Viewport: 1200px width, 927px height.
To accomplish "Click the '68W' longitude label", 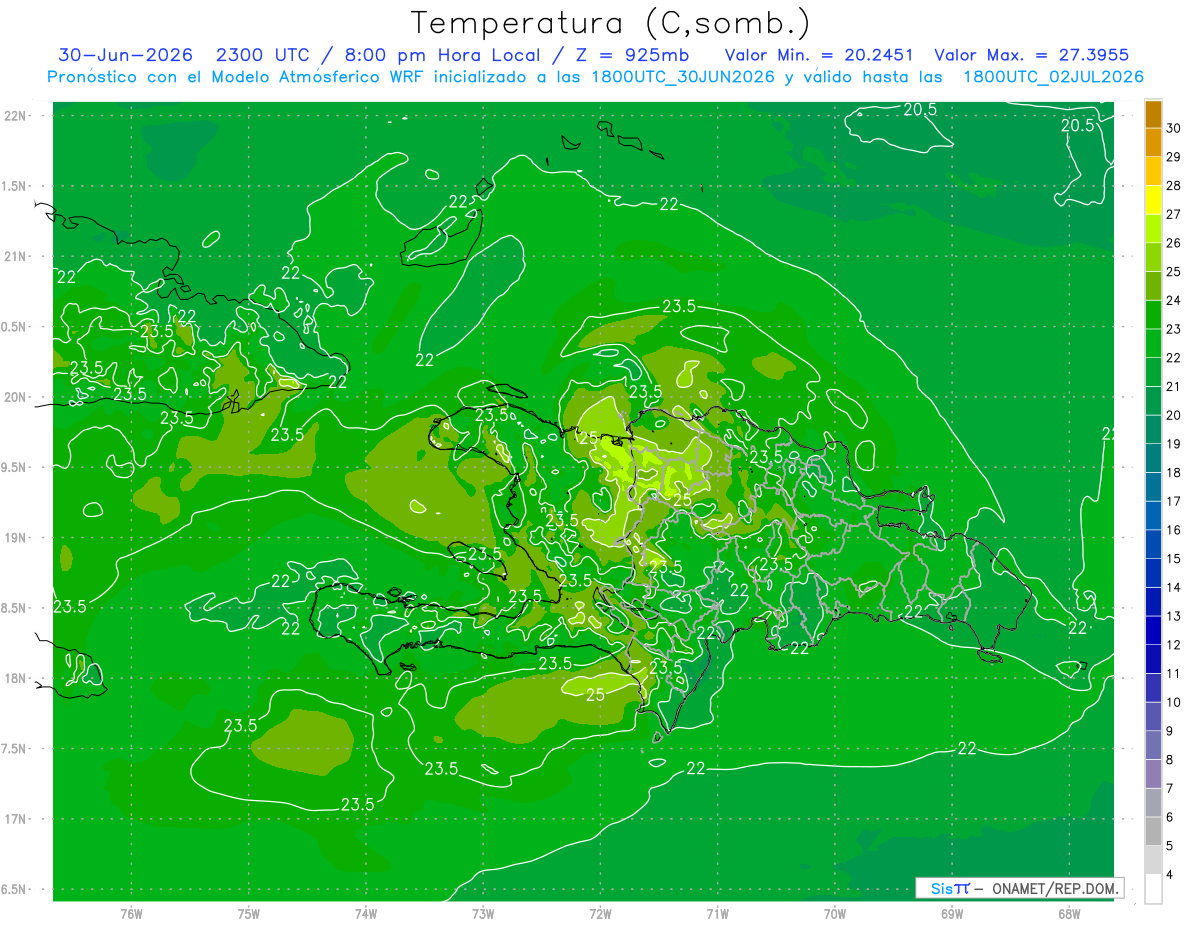I will click(x=1069, y=913).
